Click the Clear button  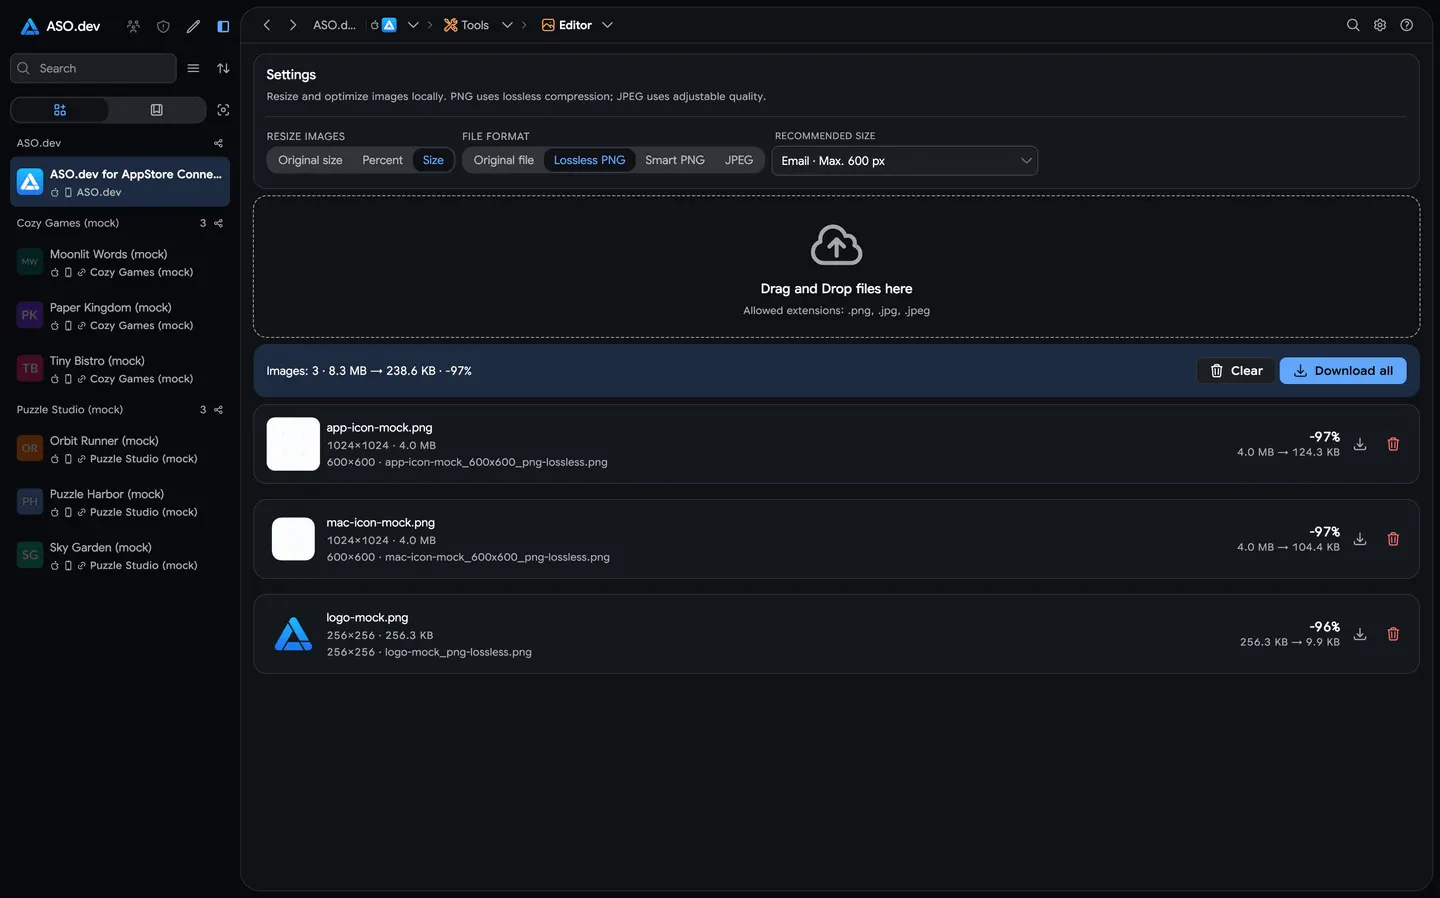coord(1236,371)
